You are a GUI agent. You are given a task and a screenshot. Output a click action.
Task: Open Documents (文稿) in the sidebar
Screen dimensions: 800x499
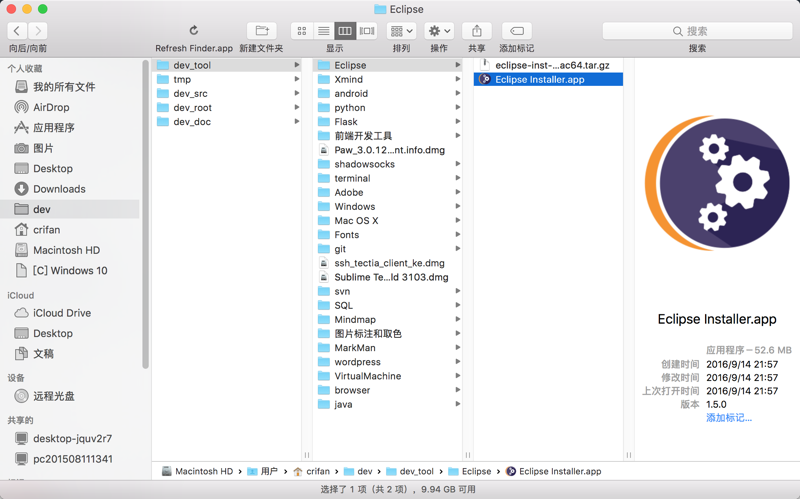click(x=69, y=354)
